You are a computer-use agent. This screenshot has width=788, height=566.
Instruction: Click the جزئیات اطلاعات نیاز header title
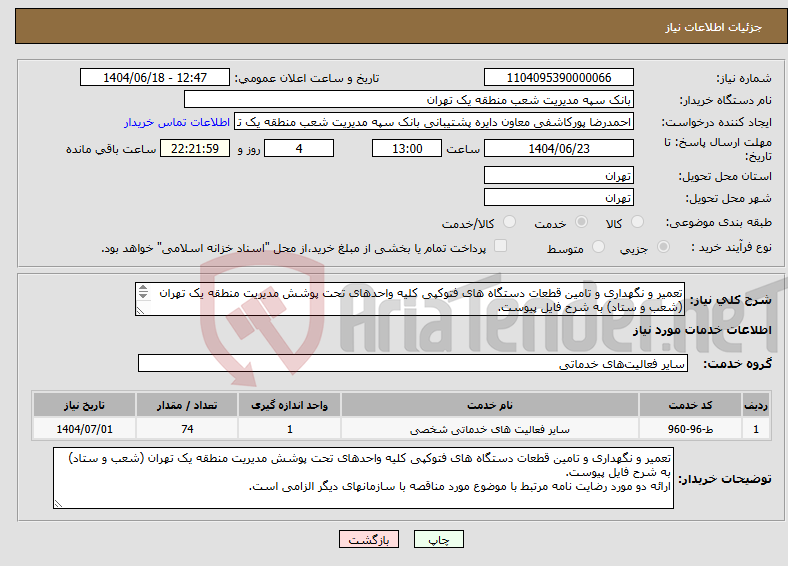point(713,27)
